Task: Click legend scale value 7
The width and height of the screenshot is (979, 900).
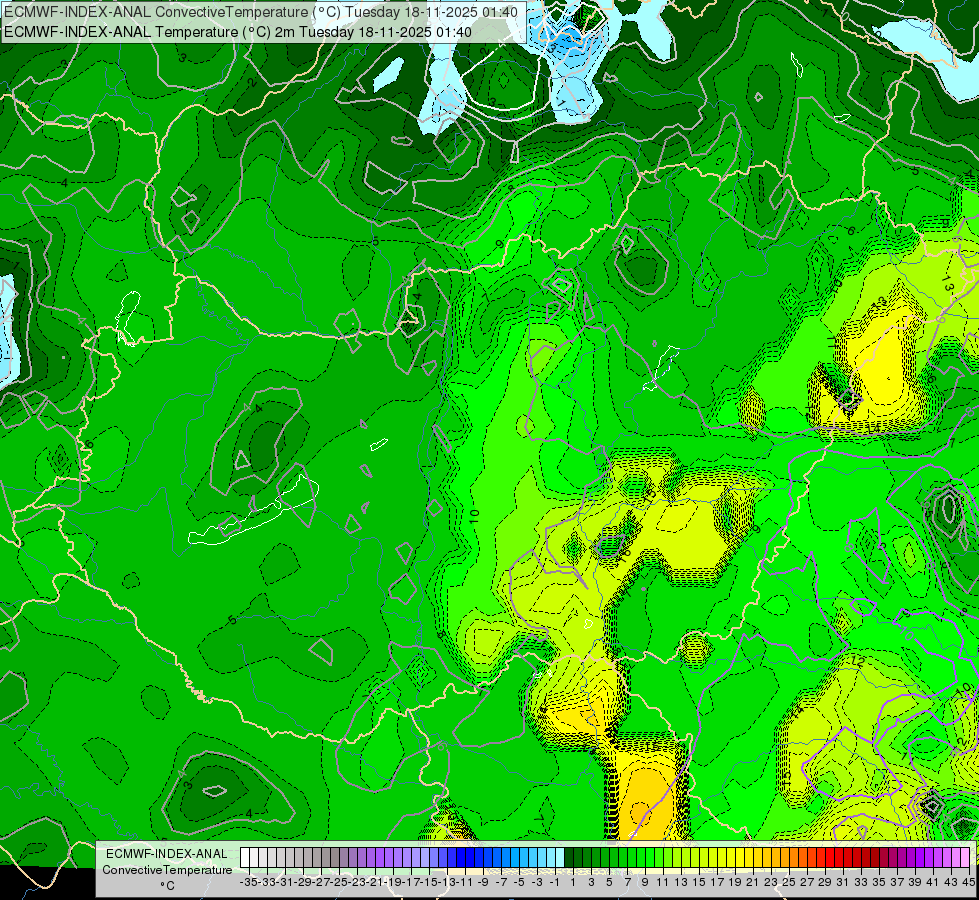Action: 627,882
